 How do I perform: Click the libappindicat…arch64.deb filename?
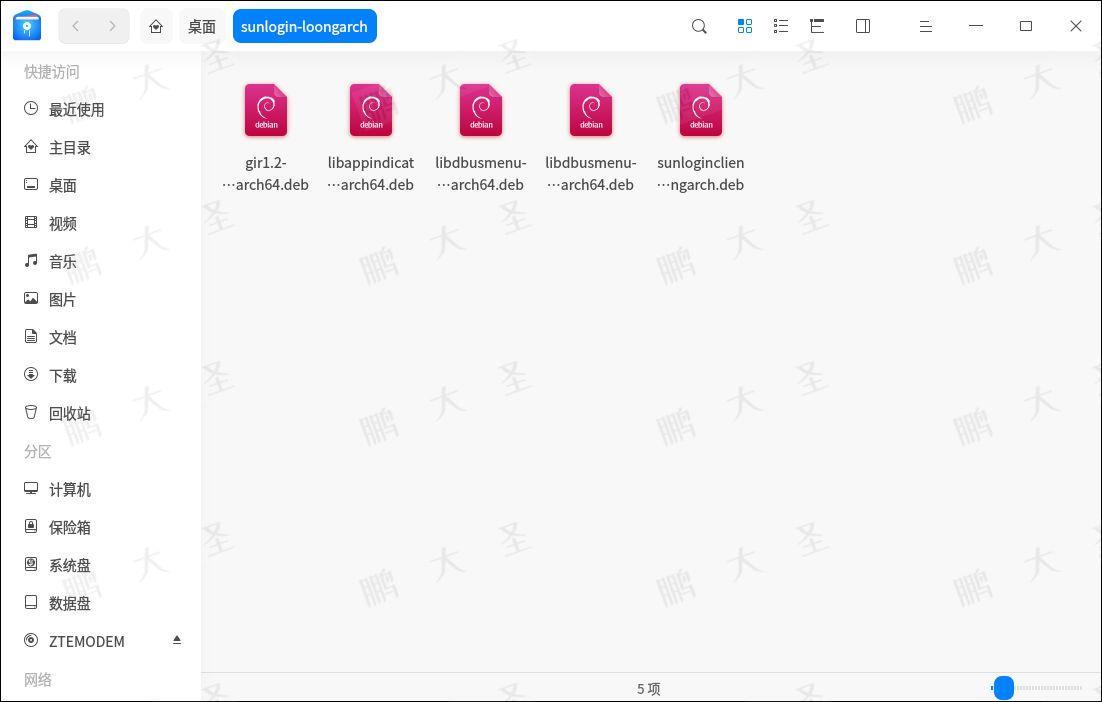click(371, 174)
